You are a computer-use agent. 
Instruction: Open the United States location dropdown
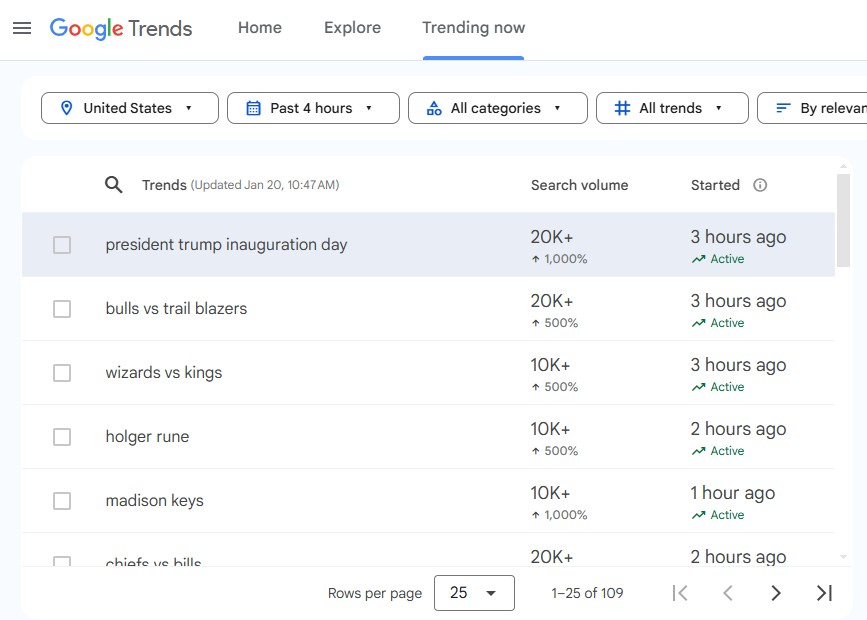tap(129, 108)
